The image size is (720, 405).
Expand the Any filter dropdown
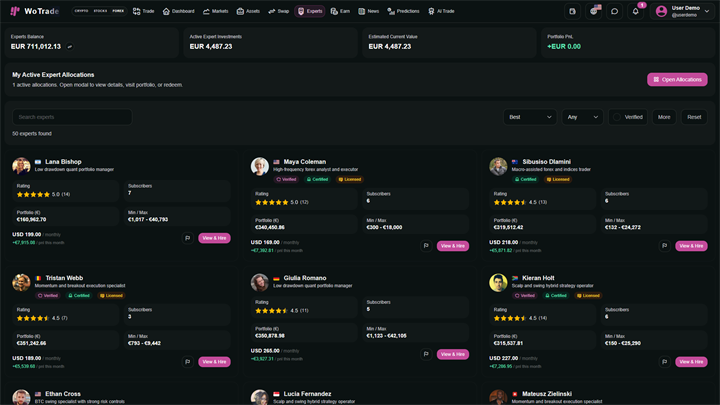(x=582, y=117)
